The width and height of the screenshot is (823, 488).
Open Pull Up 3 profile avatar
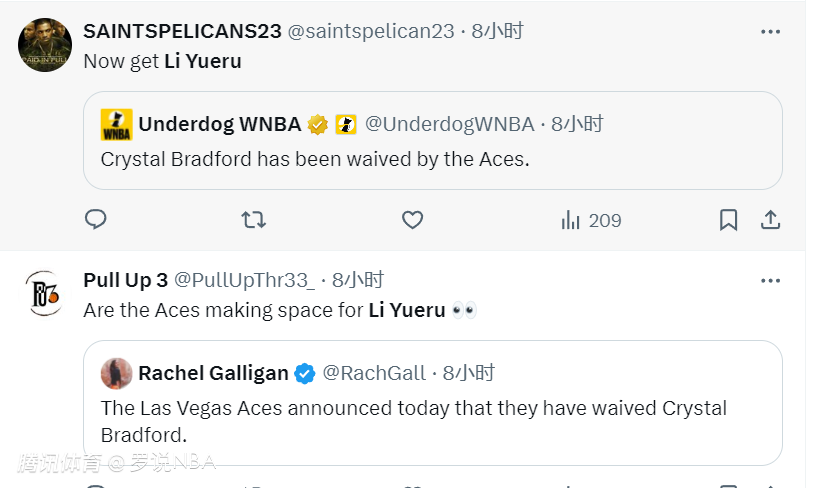click(45, 293)
